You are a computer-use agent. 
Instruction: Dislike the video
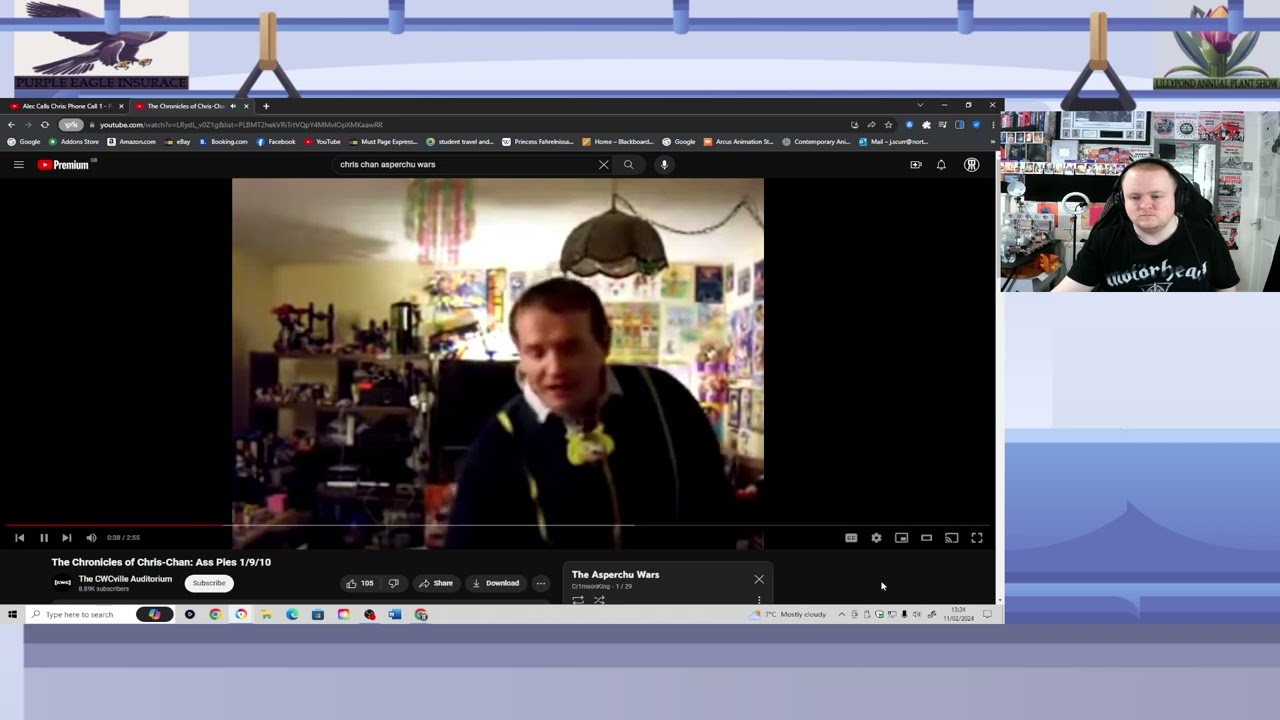click(x=394, y=583)
